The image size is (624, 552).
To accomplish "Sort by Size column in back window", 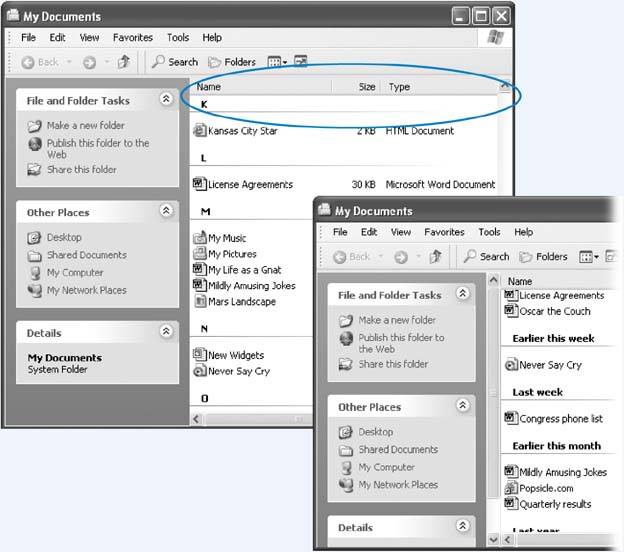I will (356, 86).
